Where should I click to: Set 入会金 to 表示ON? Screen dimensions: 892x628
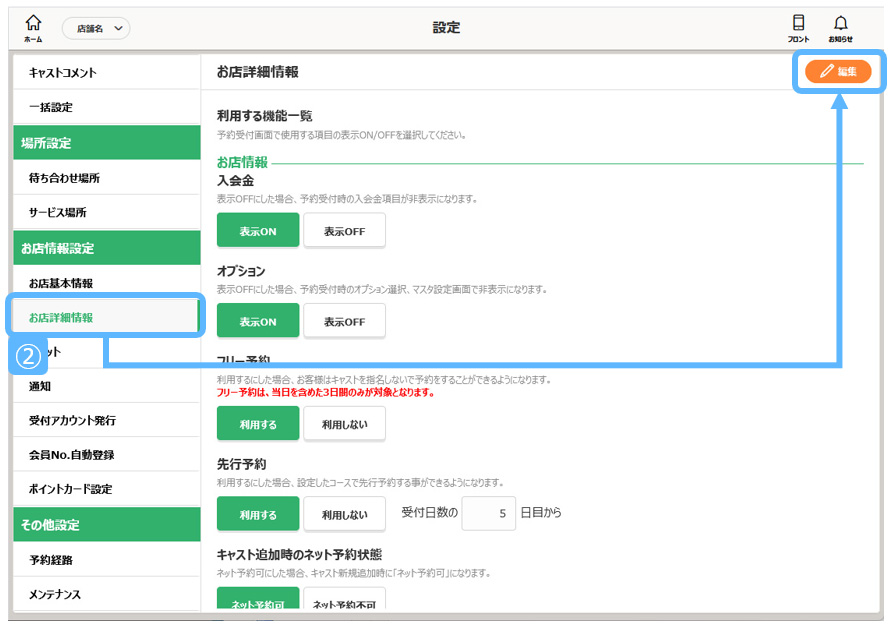point(258,231)
